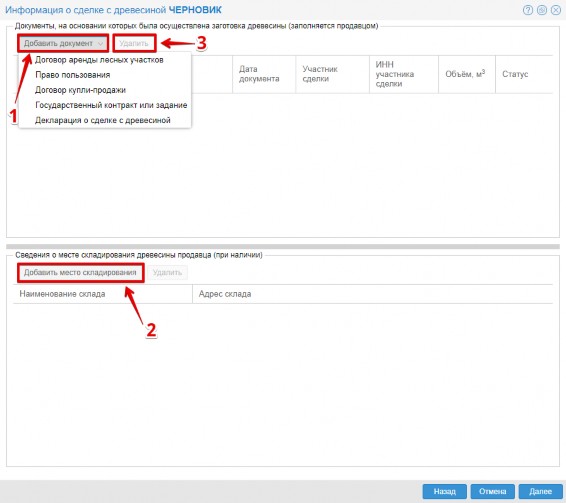Expand the Добавить документ dropdown chevron

click(100, 44)
